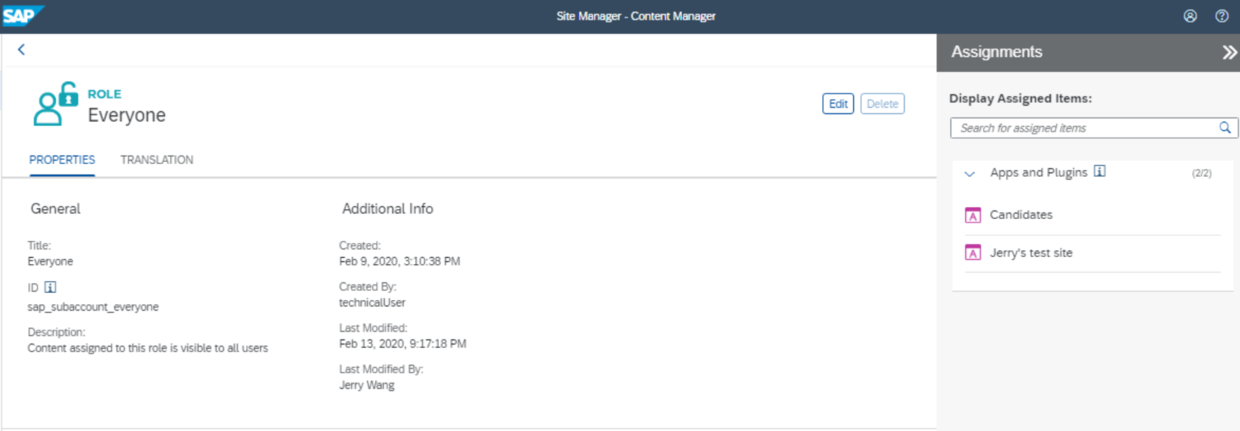The height and width of the screenshot is (431, 1240).
Task: Click the search magnifier icon
Action: 1224,128
